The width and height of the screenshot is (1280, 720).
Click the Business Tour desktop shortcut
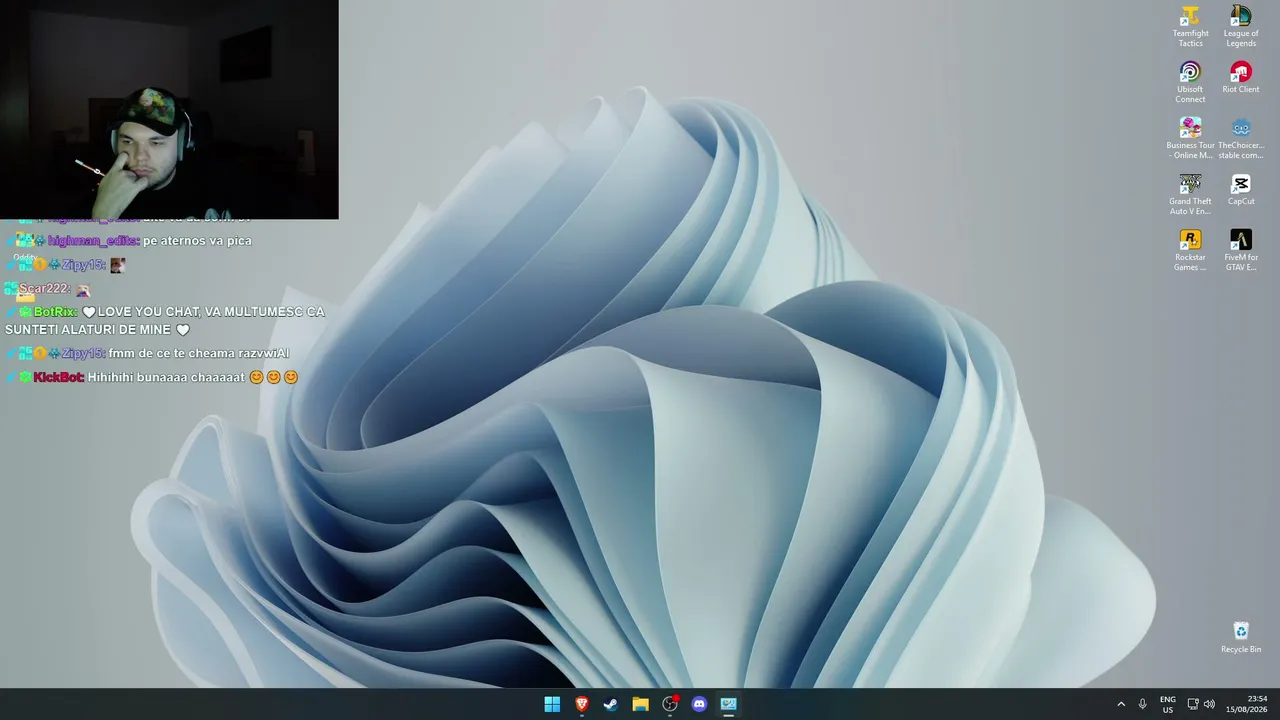(x=1190, y=139)
